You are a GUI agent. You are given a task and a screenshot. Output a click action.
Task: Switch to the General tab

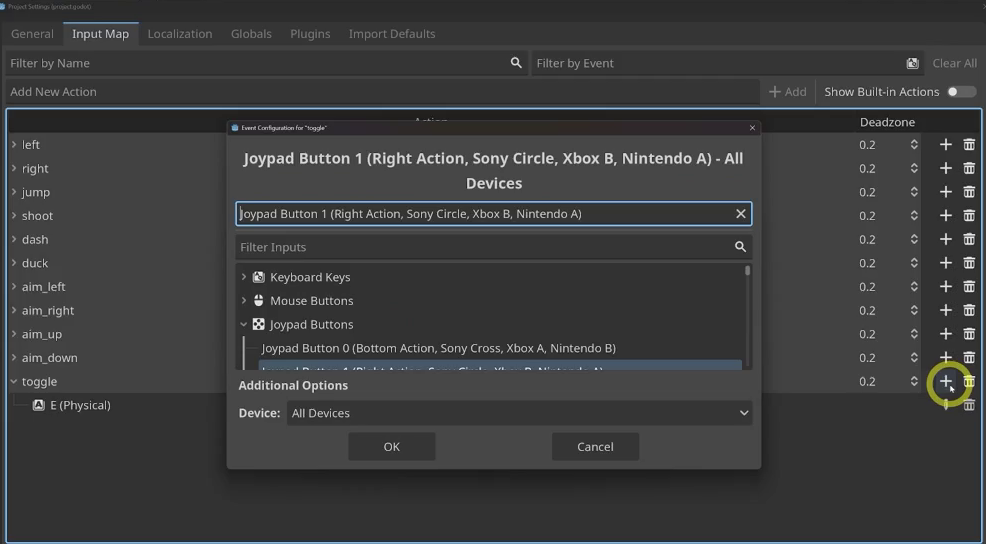tap(32, 34)
